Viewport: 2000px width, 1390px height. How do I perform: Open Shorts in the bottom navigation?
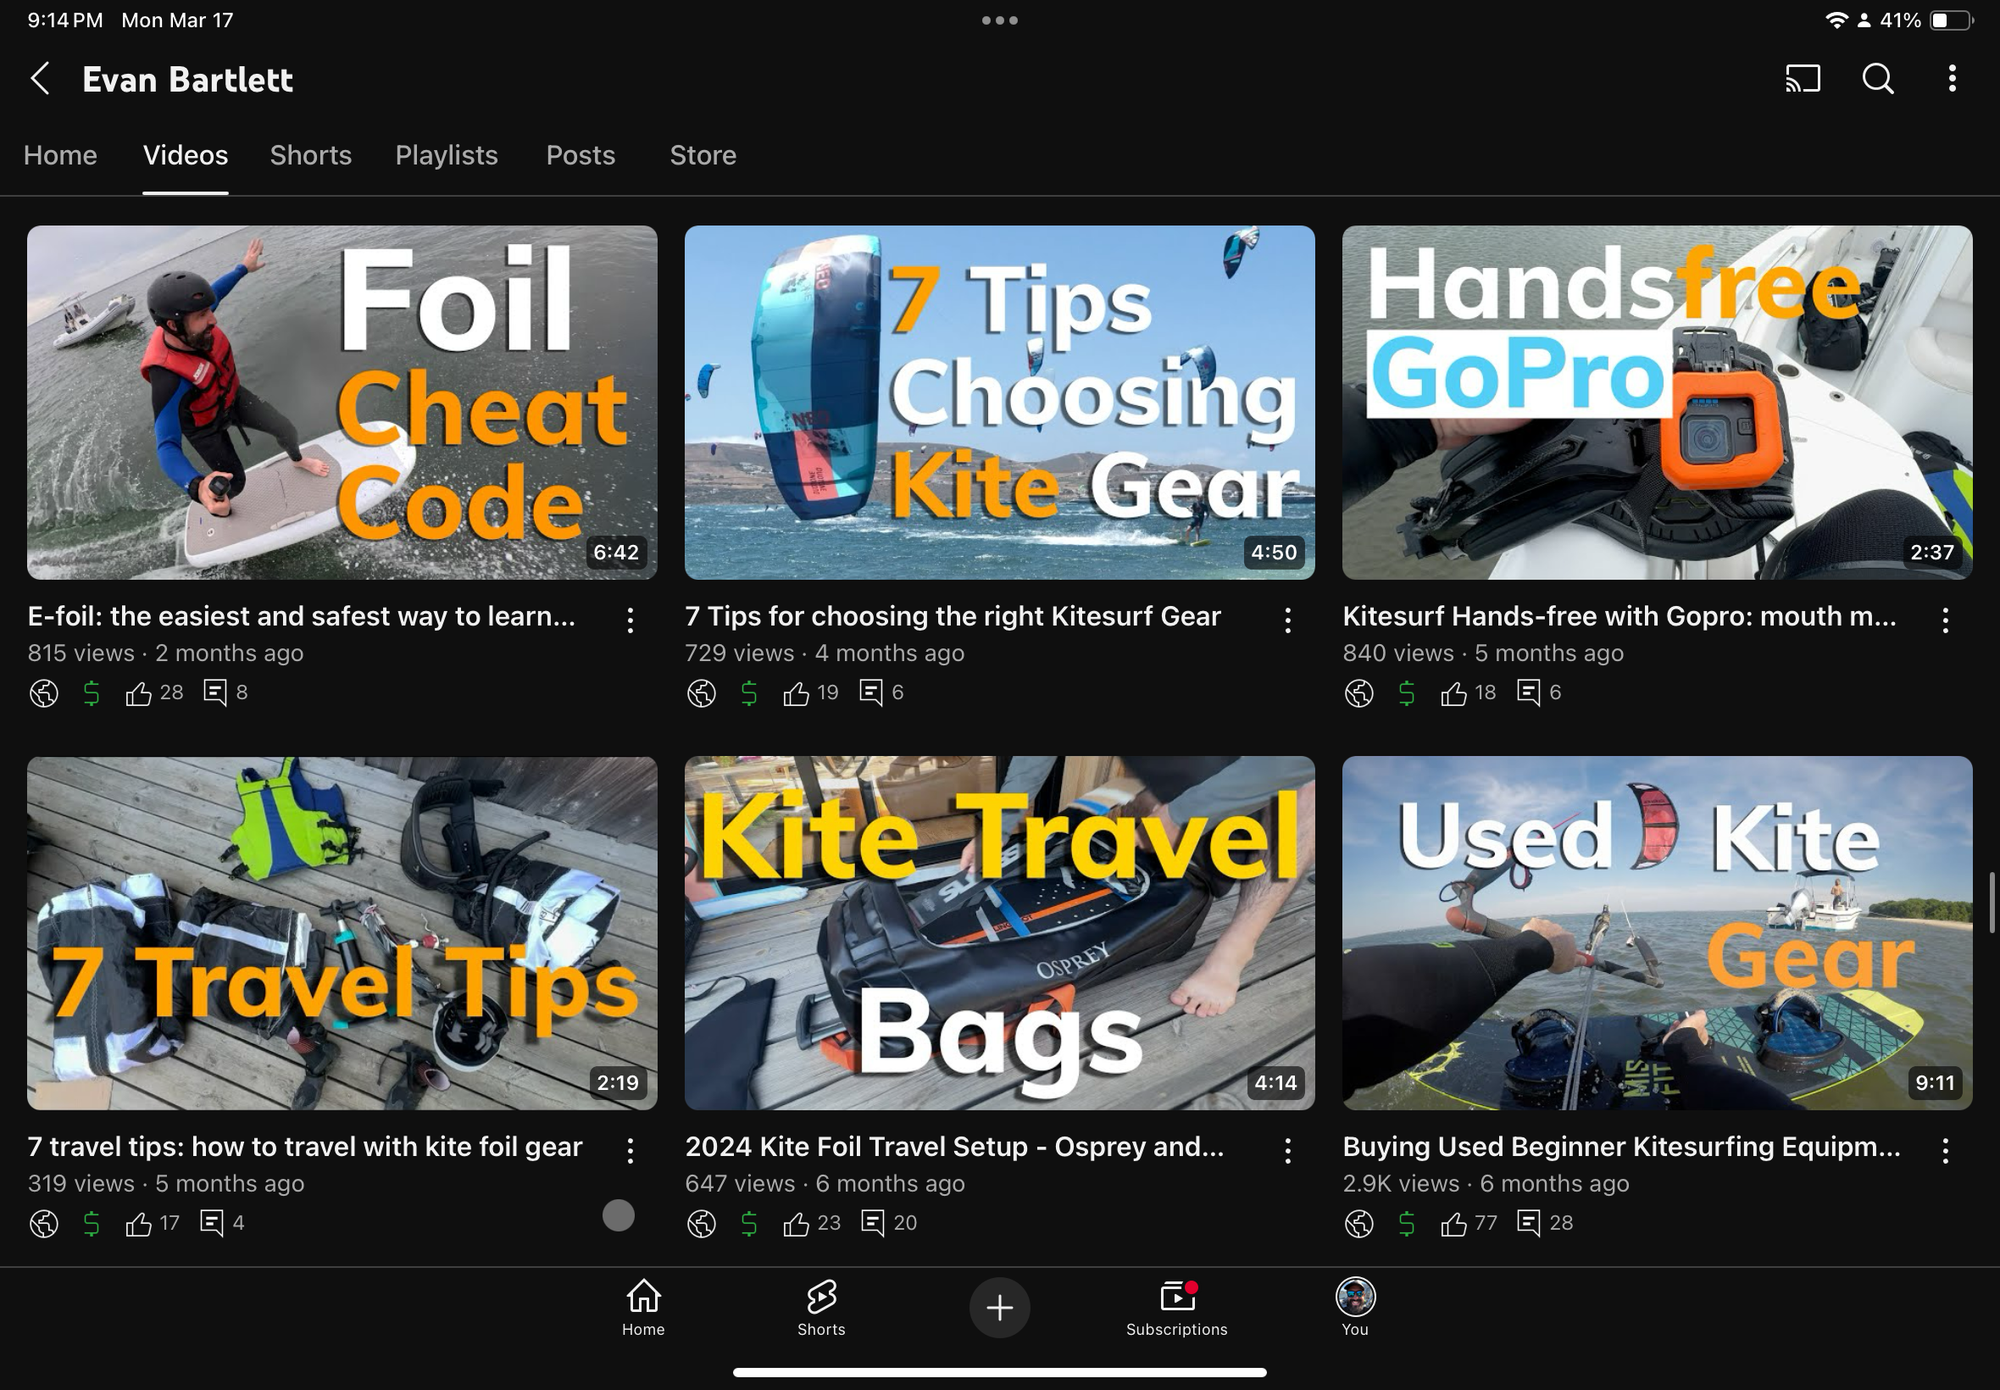(x=821, y=1307)
